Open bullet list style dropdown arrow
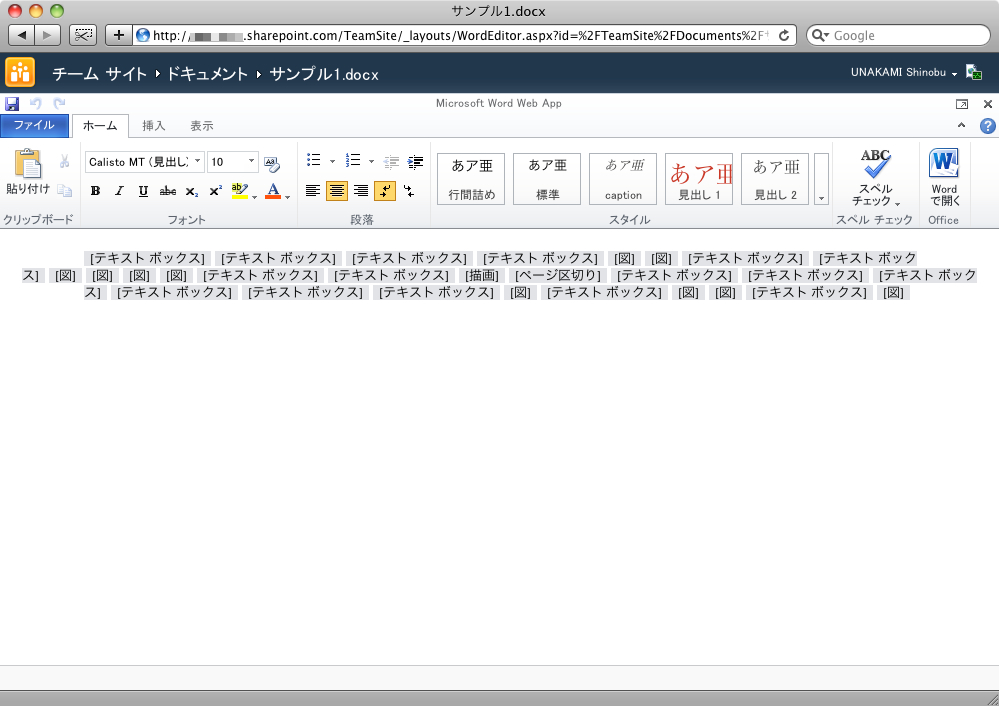Screen dimensions: 999x706 point(332,161)
